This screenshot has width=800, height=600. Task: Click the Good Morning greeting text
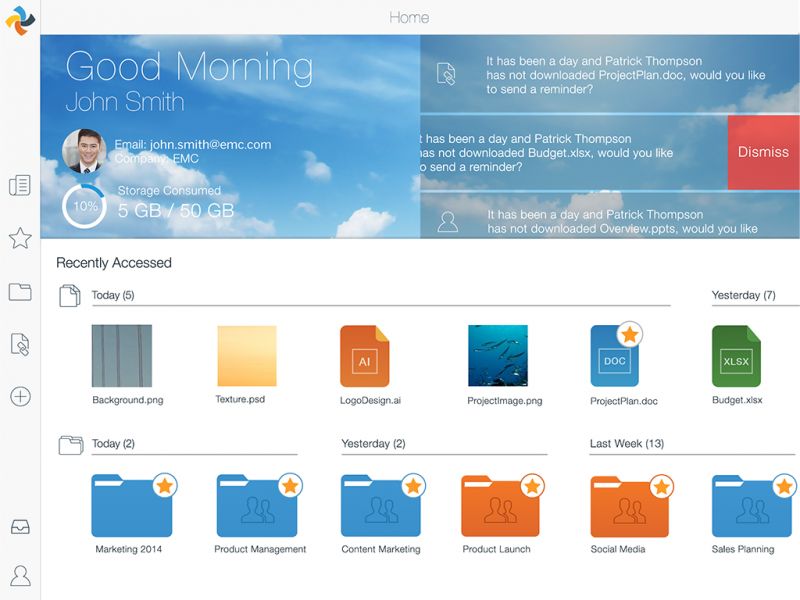click(x=189, y=67)
